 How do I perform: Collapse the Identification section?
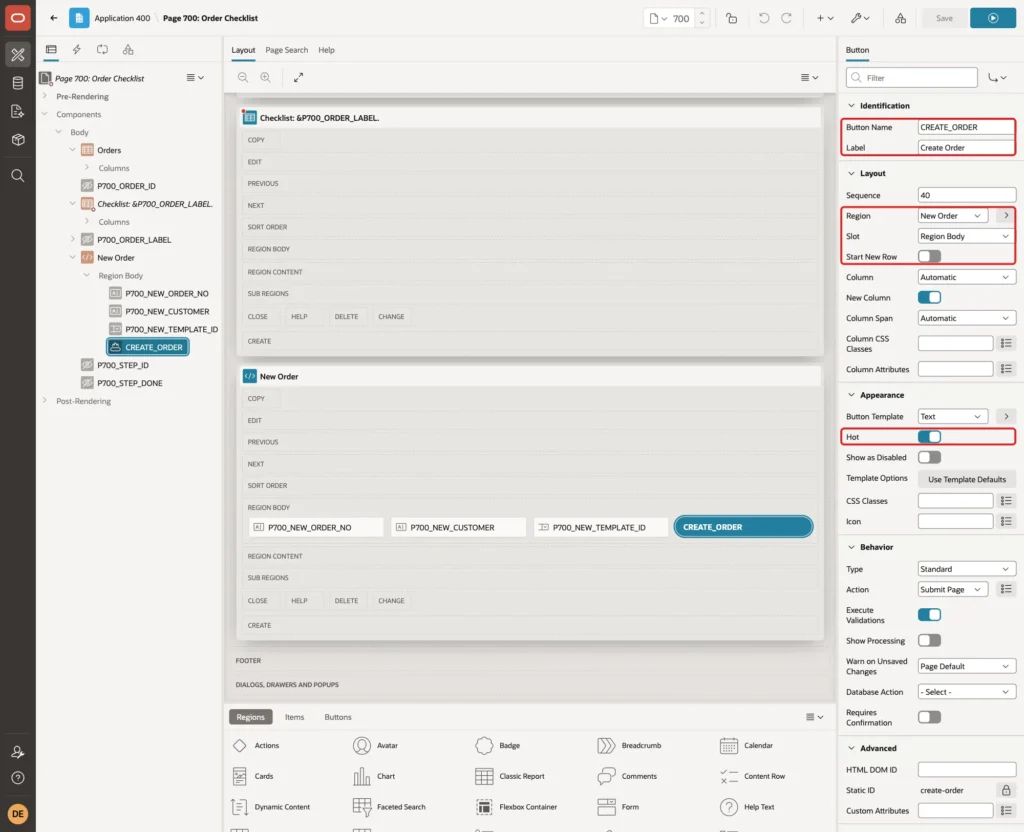[851, 105]
